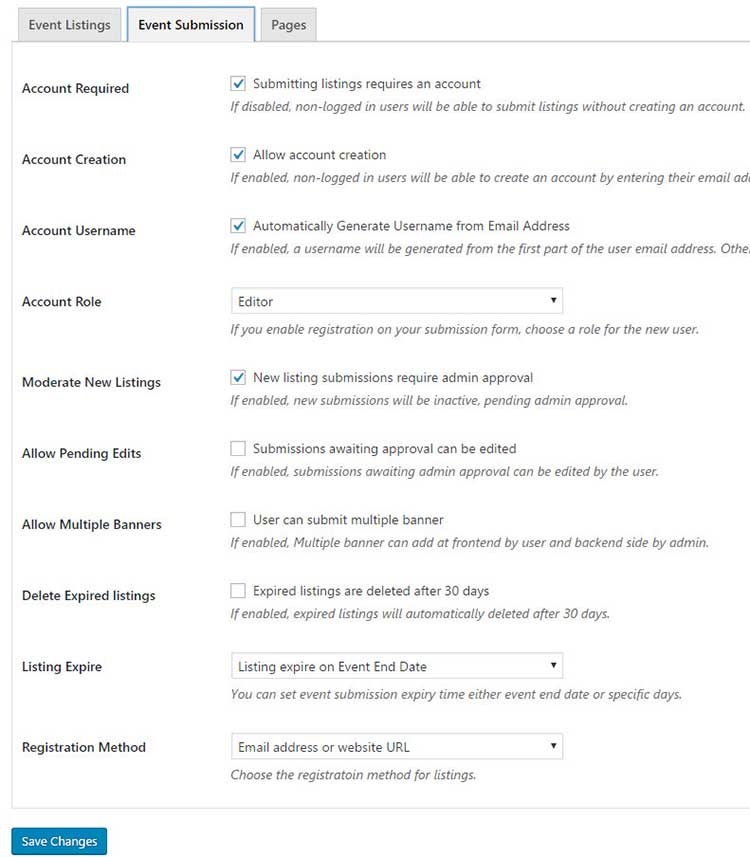Viewport: 750px width, 857px height.
Task: Click the 'Delete Expired listings' setting label
Action: pyautogui.click(x=89, y=596)
